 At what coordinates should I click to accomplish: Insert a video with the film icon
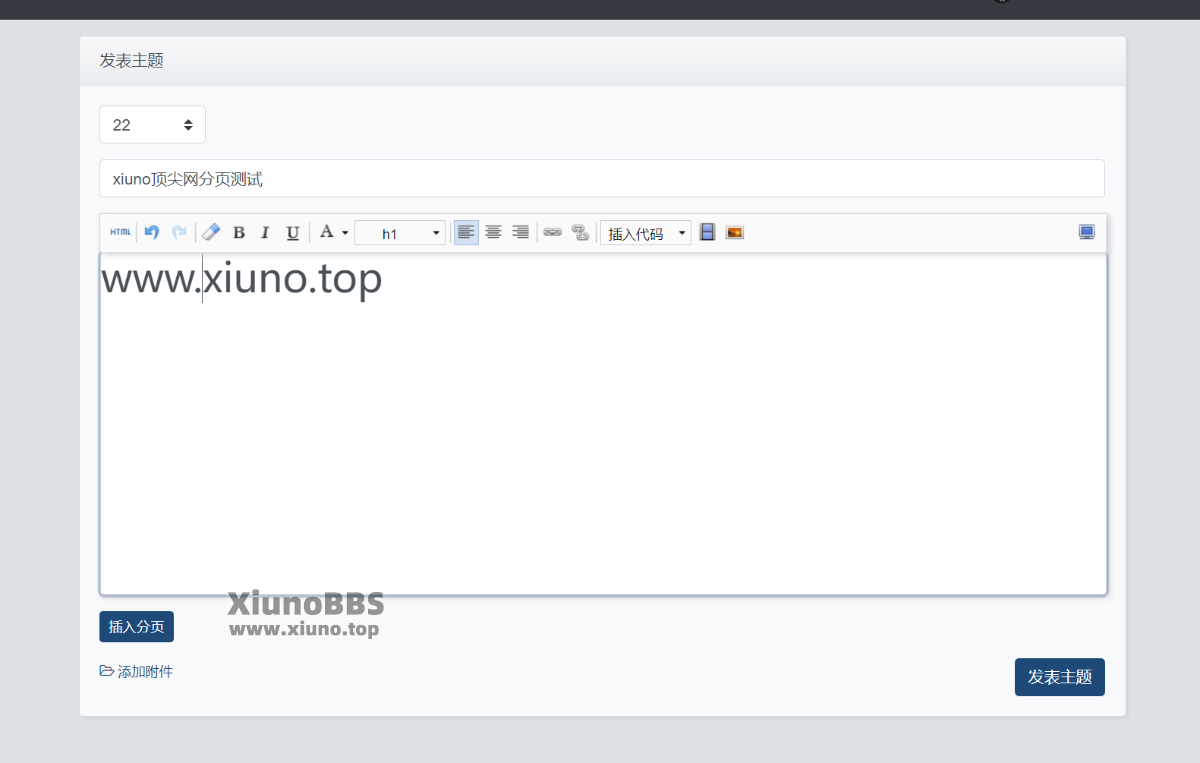[x=707, y=233]
